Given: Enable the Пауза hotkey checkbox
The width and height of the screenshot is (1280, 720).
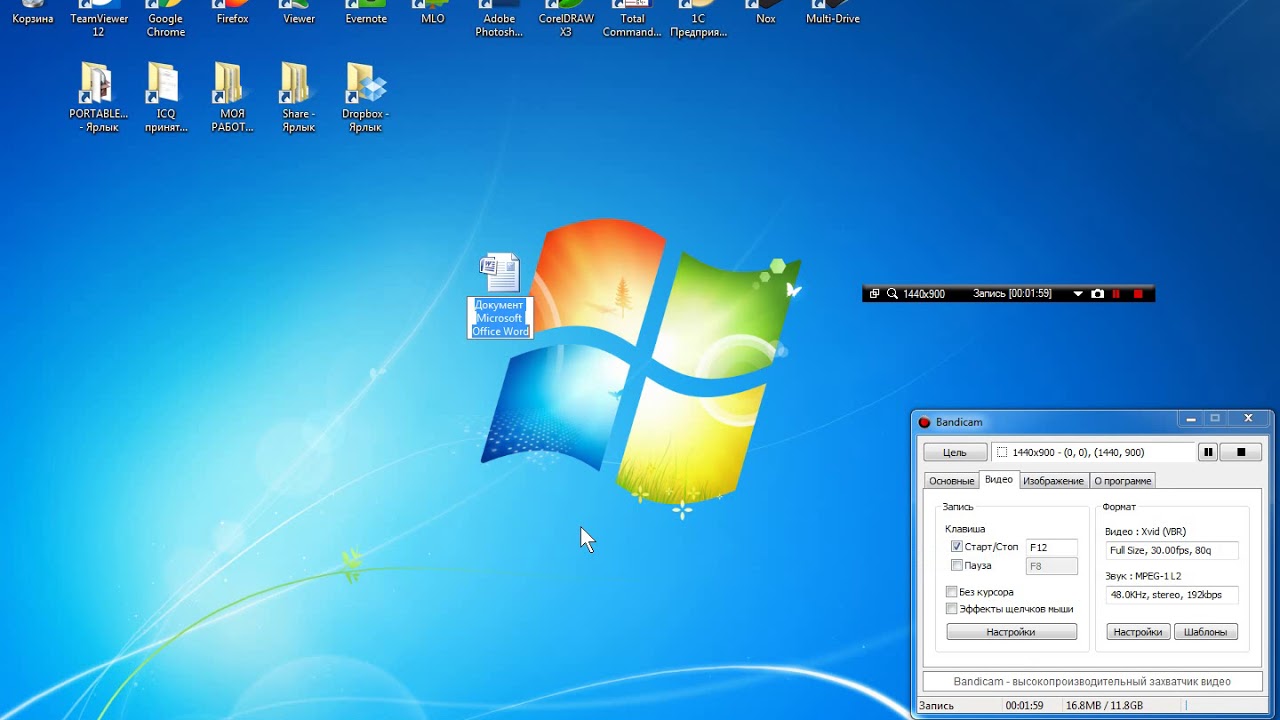Looking at the screenshot, I should pos(957,565).
